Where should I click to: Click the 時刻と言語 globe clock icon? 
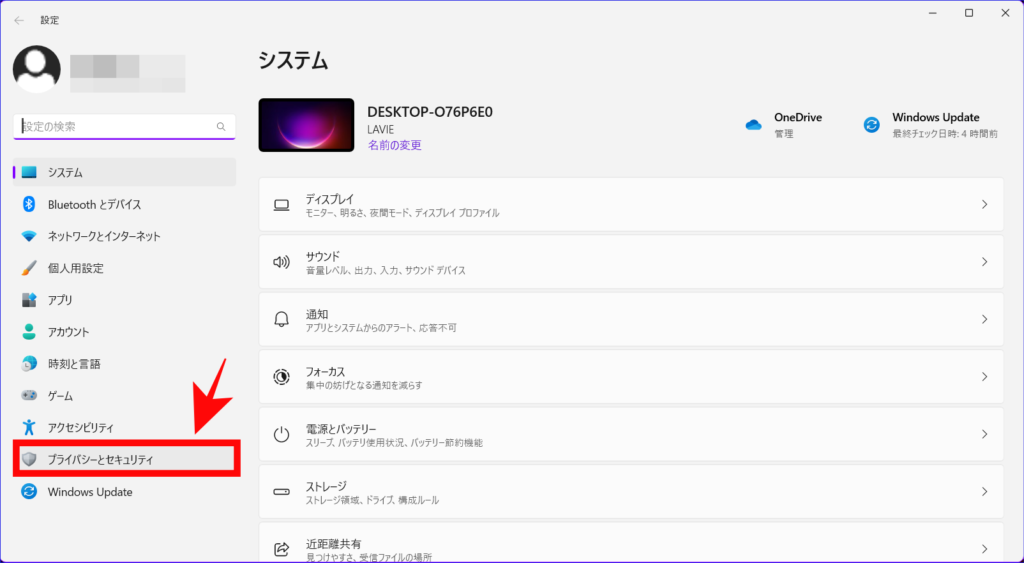[x=29, y=364]
